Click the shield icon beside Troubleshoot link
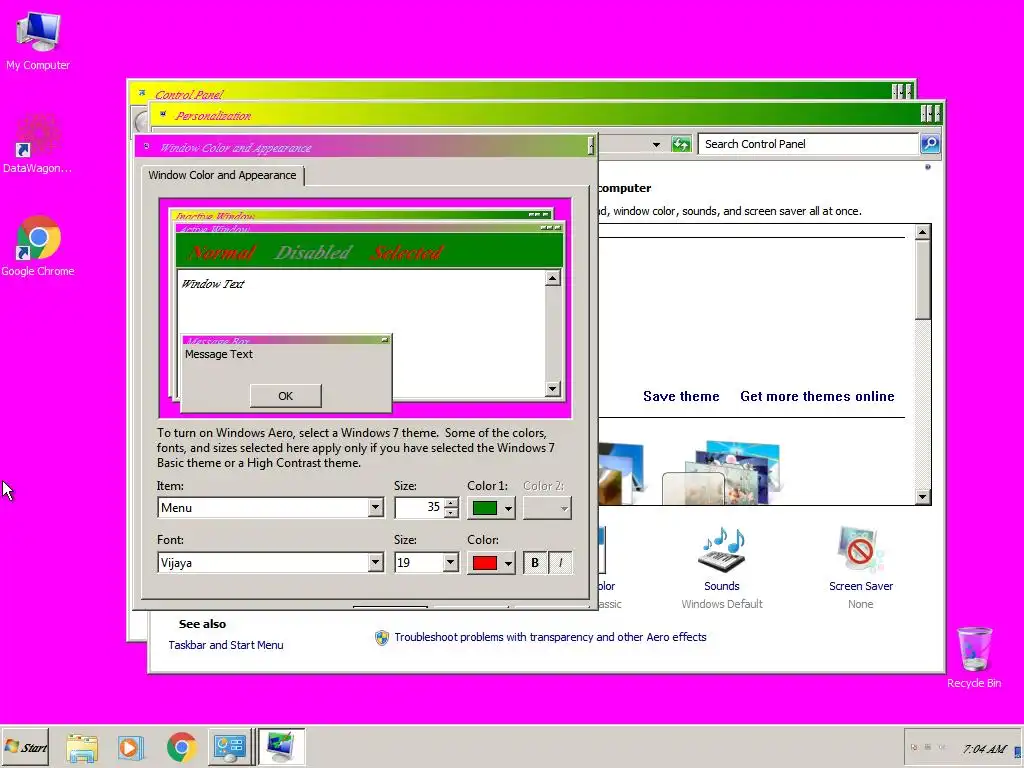This screenshot has width=1024, height=768. tap(382, 637)
